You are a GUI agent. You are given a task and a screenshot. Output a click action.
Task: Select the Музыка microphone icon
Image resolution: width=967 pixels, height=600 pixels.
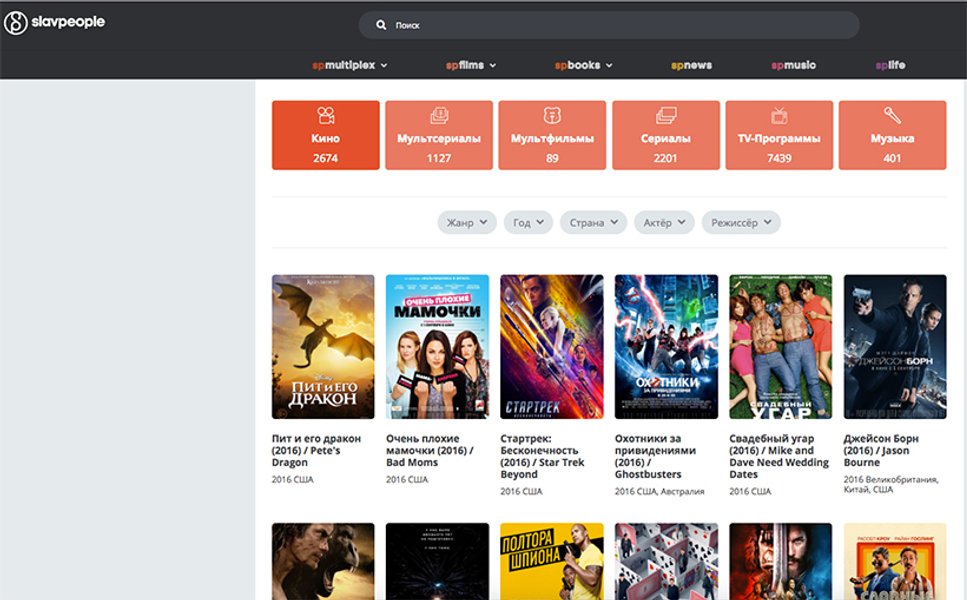click(892, 116)
